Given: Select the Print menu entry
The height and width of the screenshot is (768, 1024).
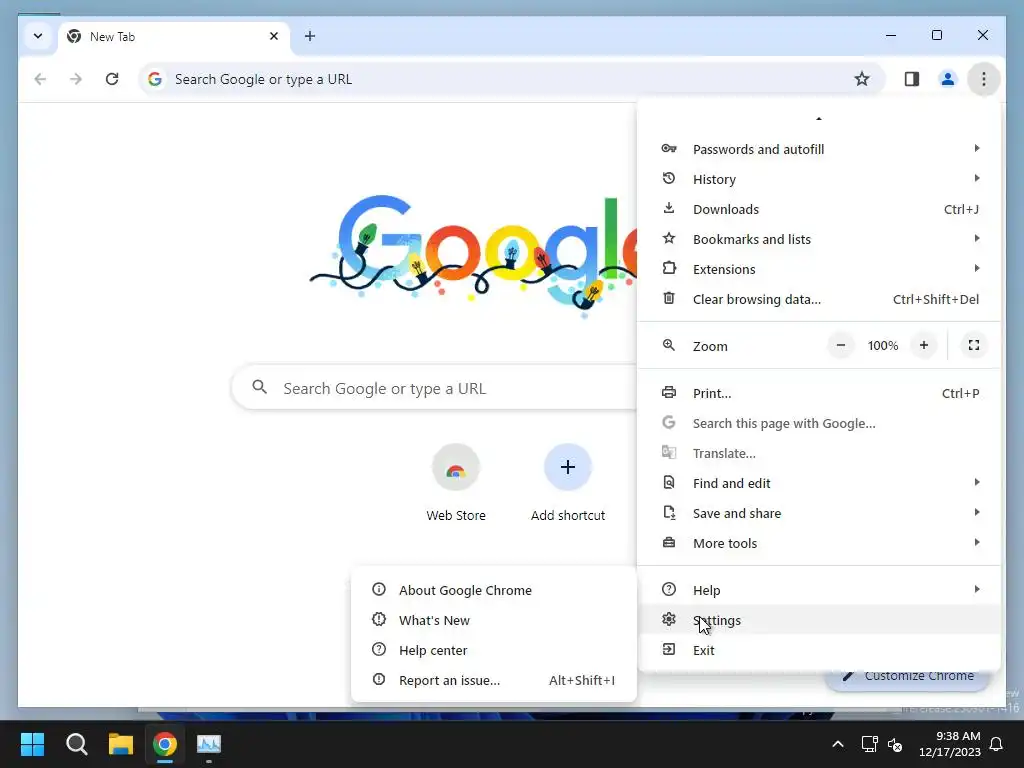Looking at the screenshot, I should [819, 393].
